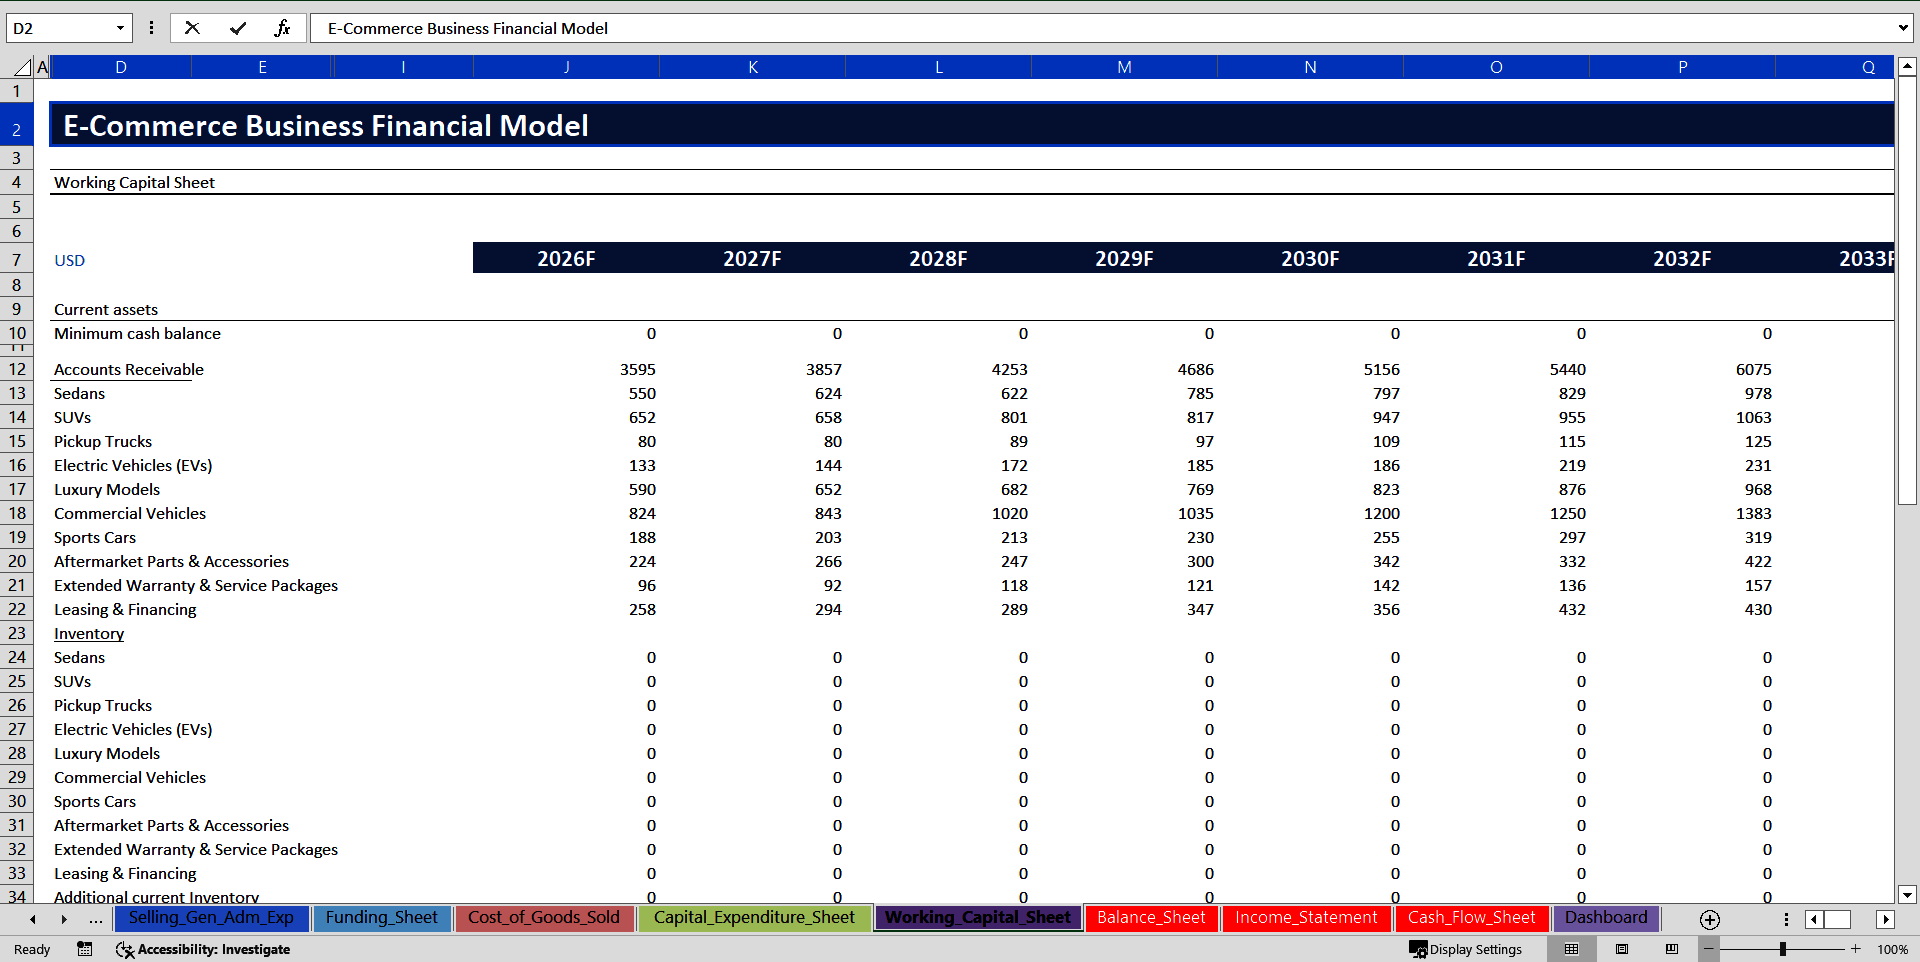1920x962 pixels.
Task: Select the Working Capital Sheet subtitle cell
Action: tap(134, 182)
